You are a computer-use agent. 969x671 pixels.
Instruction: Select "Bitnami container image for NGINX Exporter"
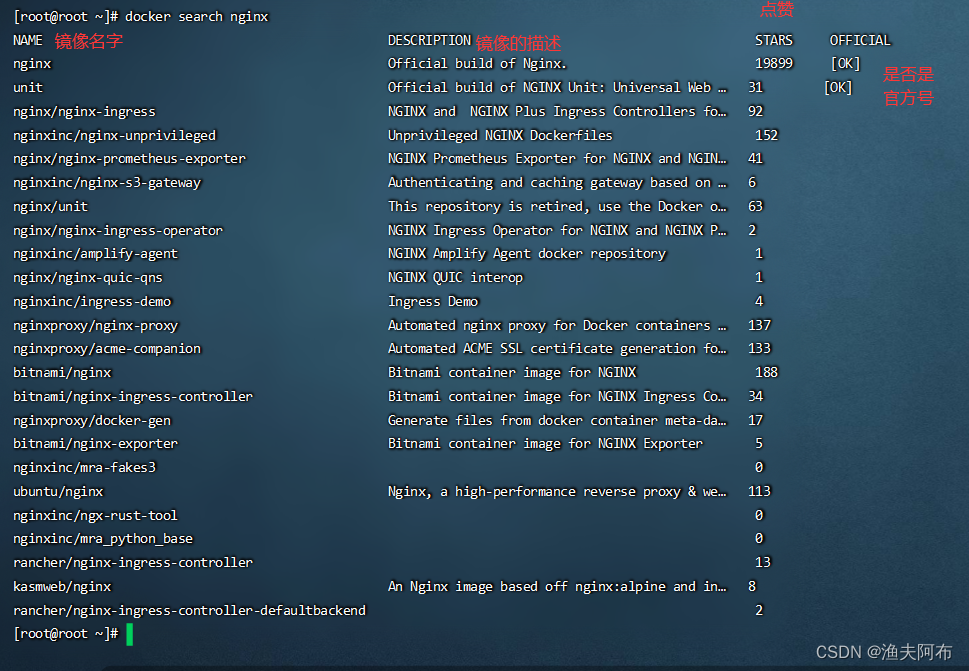545,444
